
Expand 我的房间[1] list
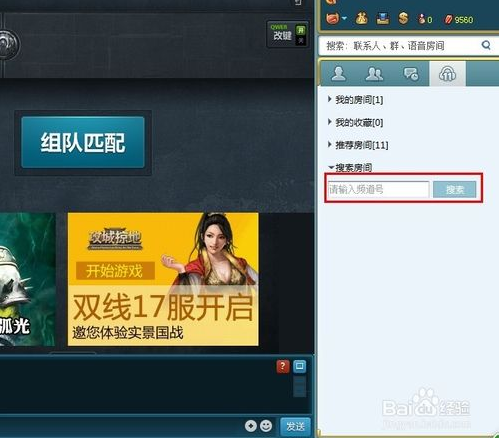pyautogui.click(x=356, y=99)
